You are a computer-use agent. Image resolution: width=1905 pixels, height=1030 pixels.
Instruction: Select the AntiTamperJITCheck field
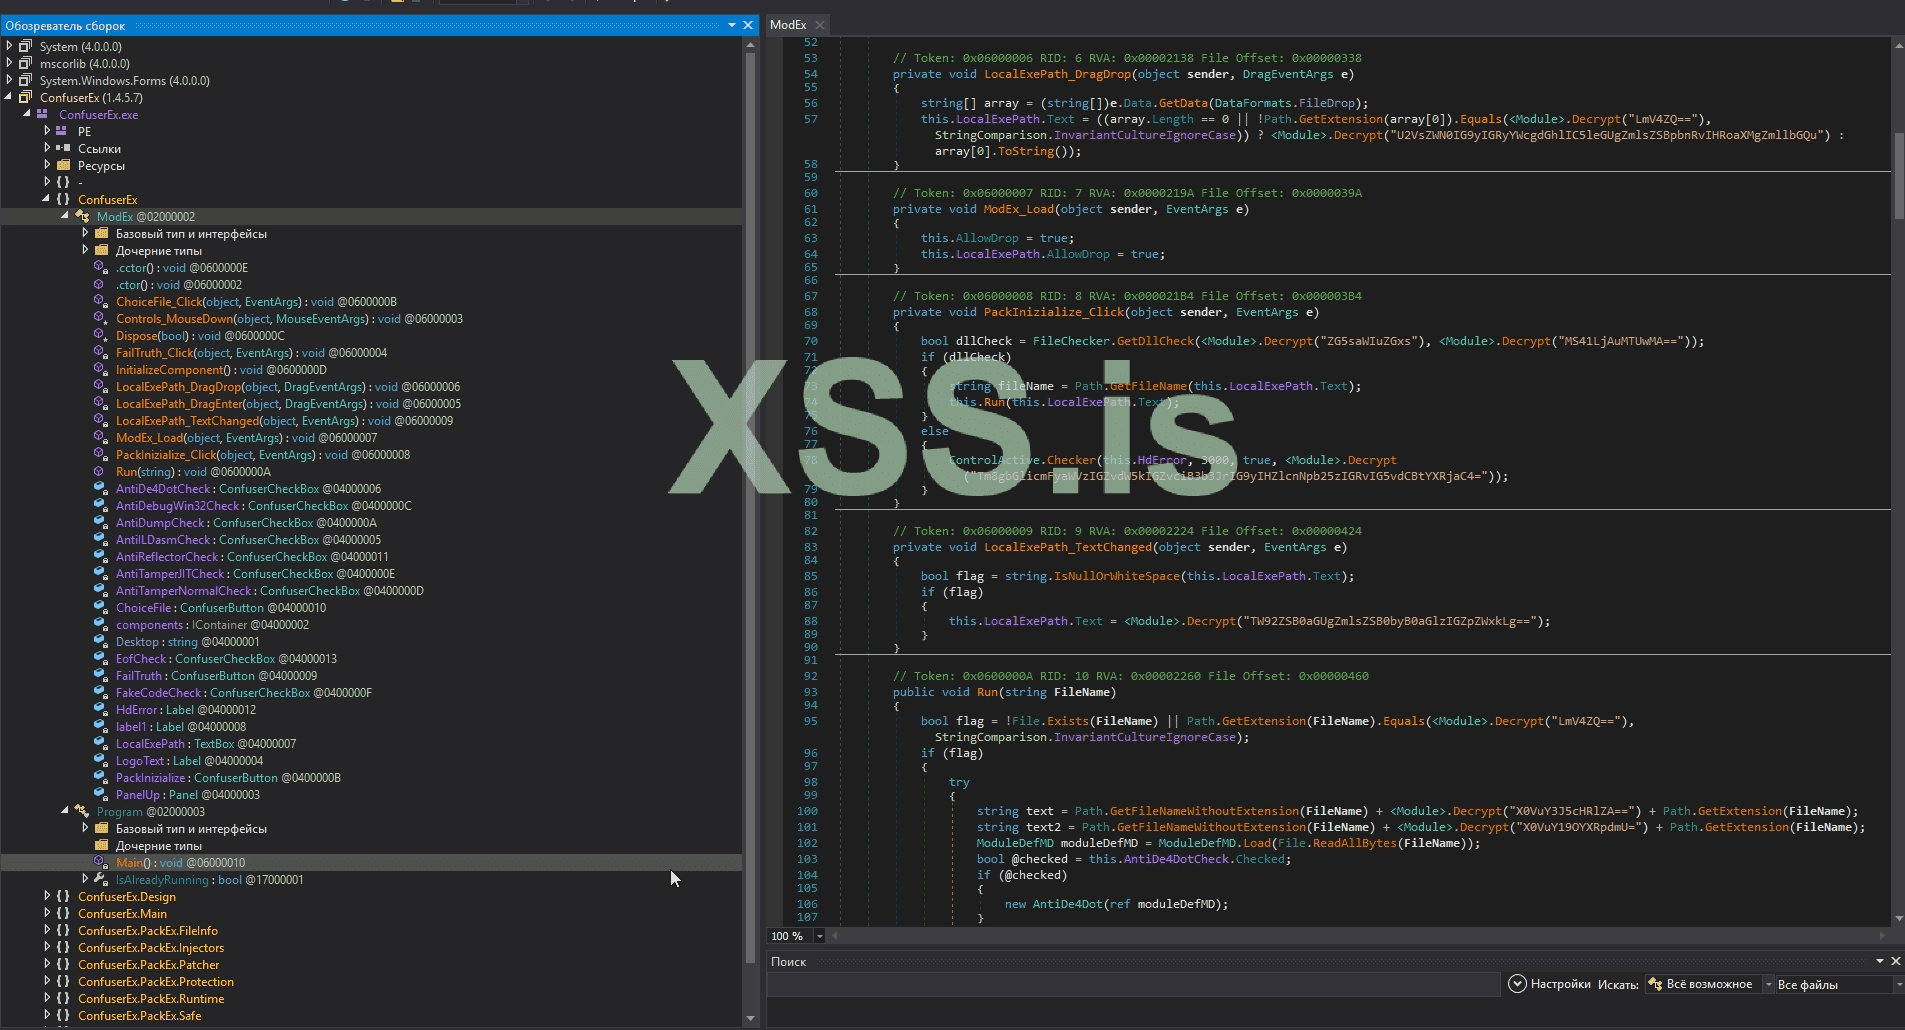pyautogui.click(x=255, y=573)
